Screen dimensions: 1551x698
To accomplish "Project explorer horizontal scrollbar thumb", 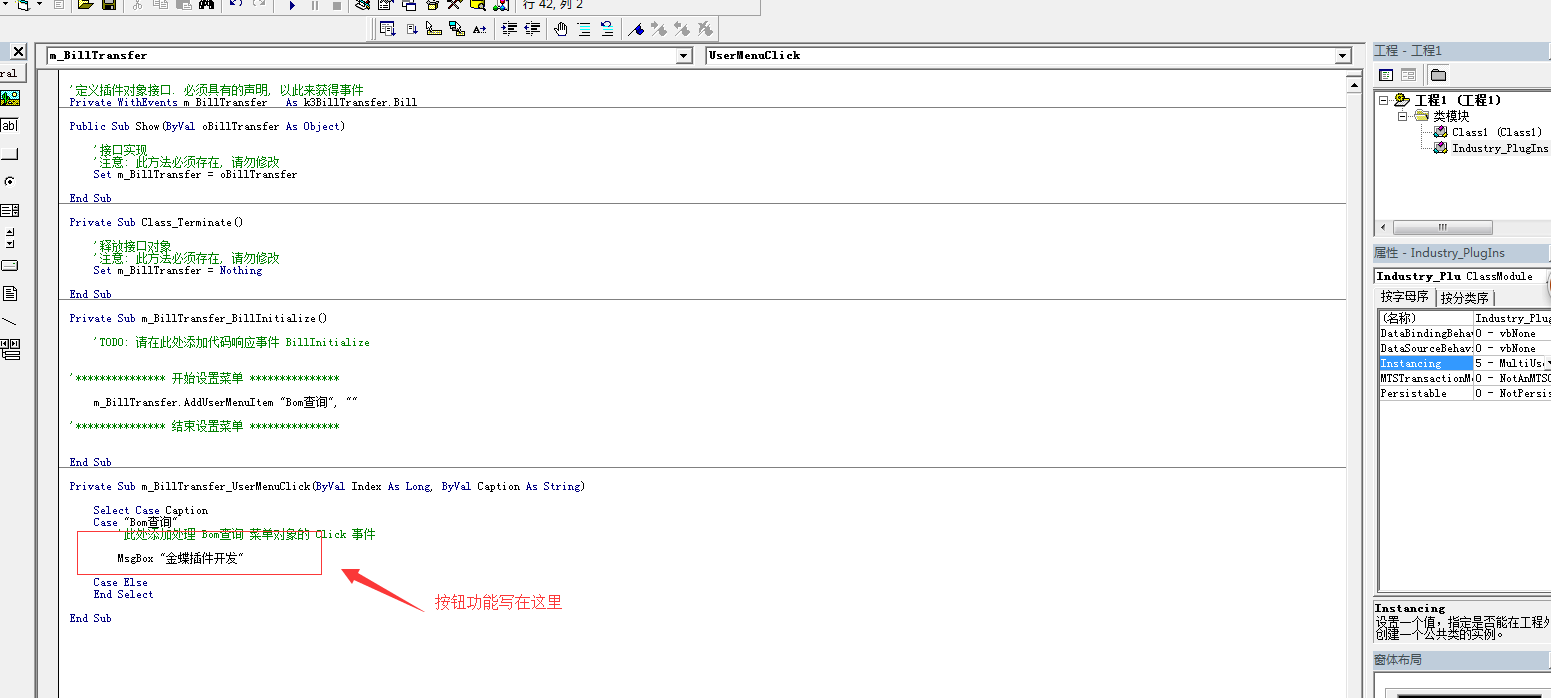I will [x=1442, y=228].
